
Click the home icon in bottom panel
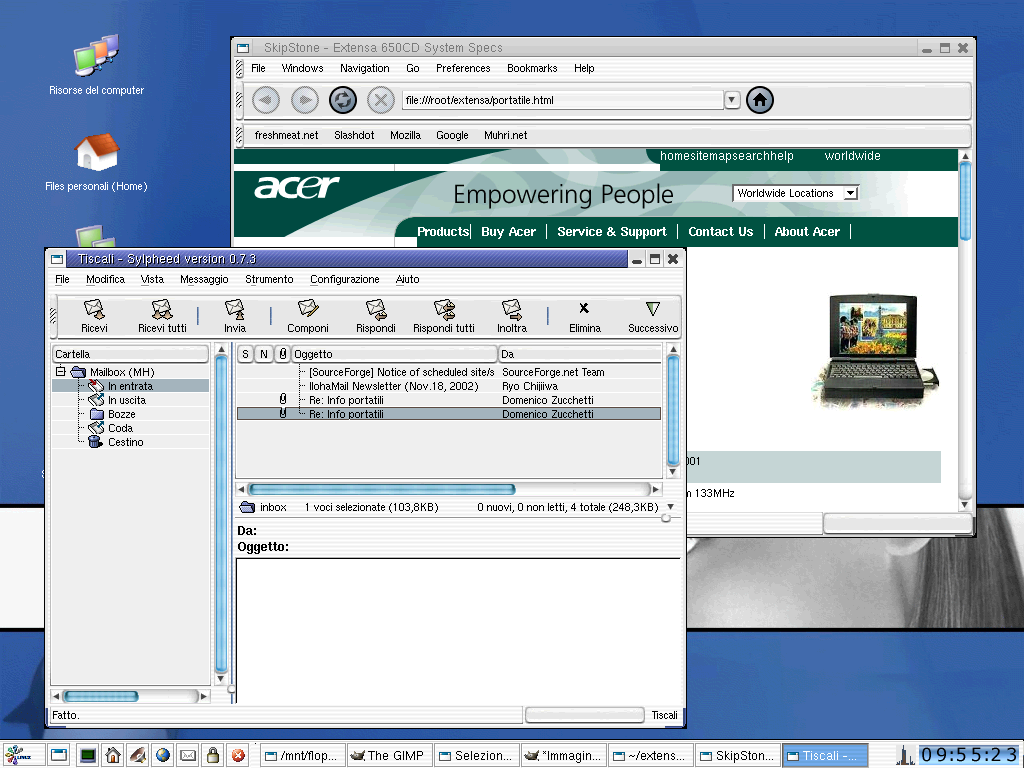coord(113,756)
